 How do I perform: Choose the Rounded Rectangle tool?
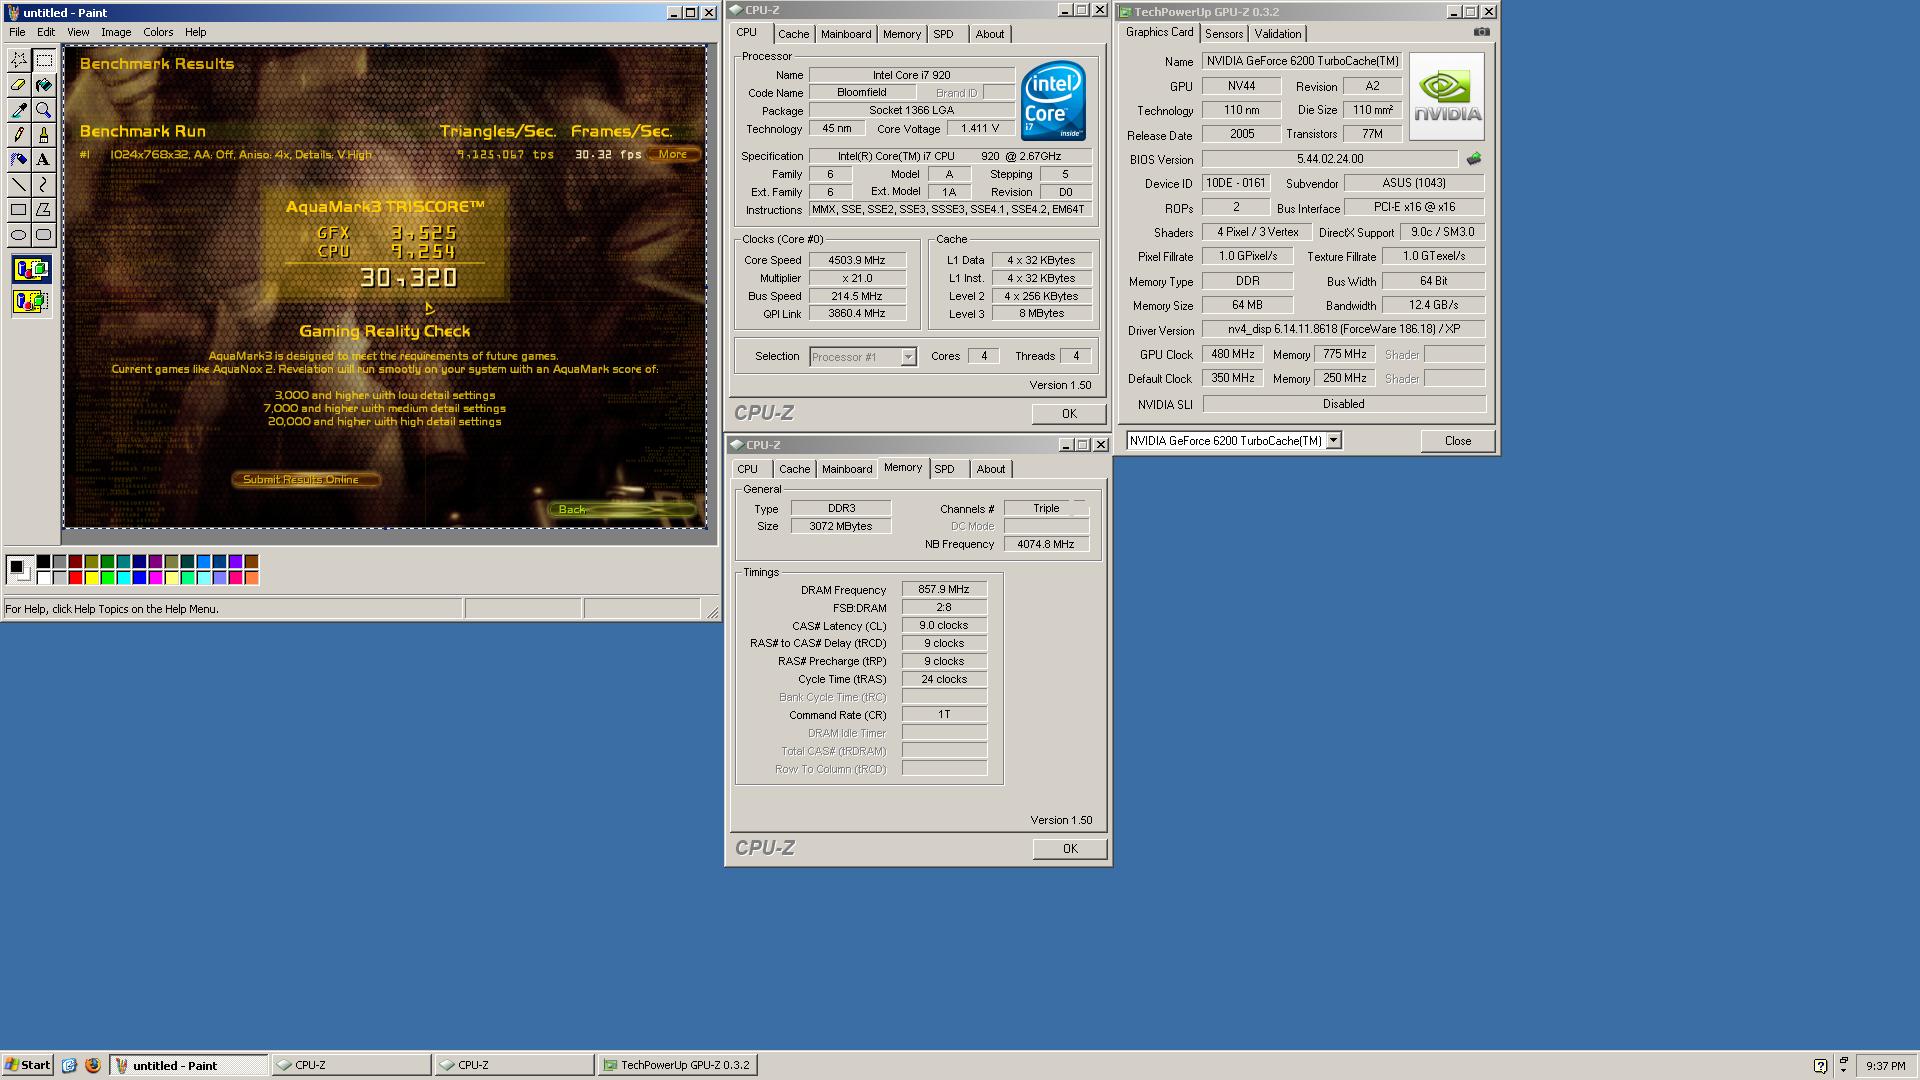click(43, 235)
